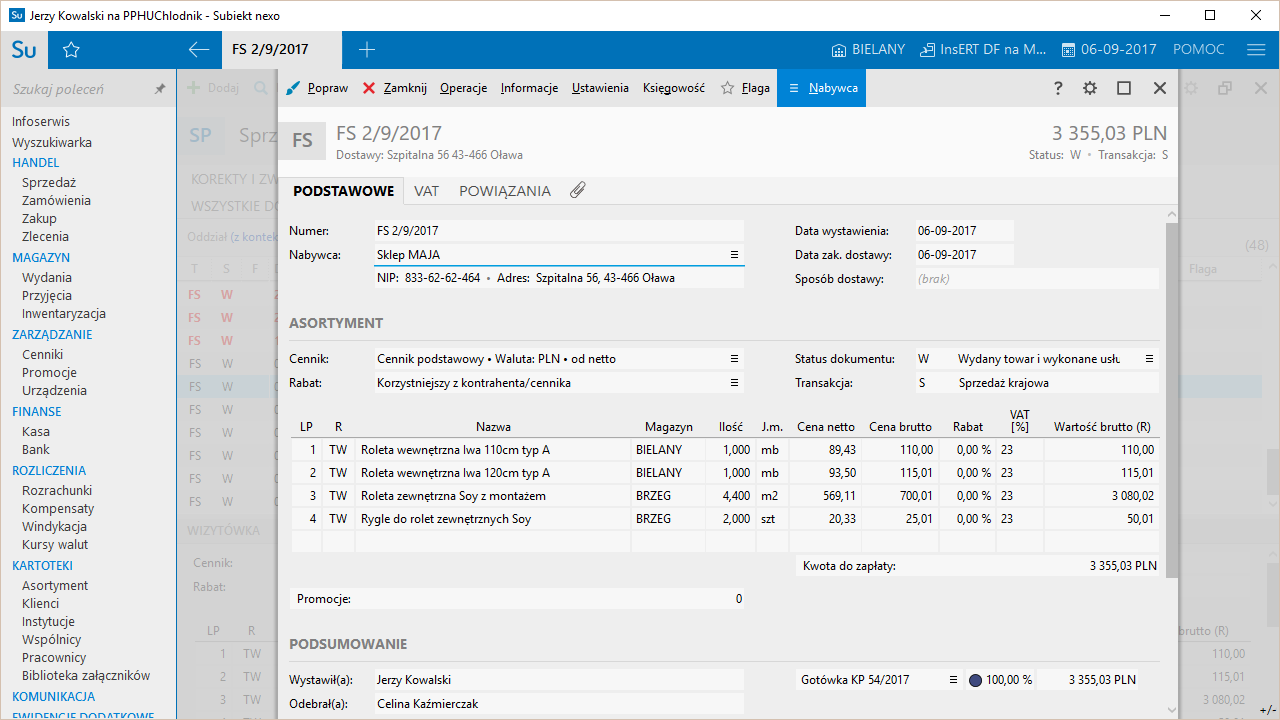
Task: Click the Popraw pencil icon
Action: [x=293, y=88]
